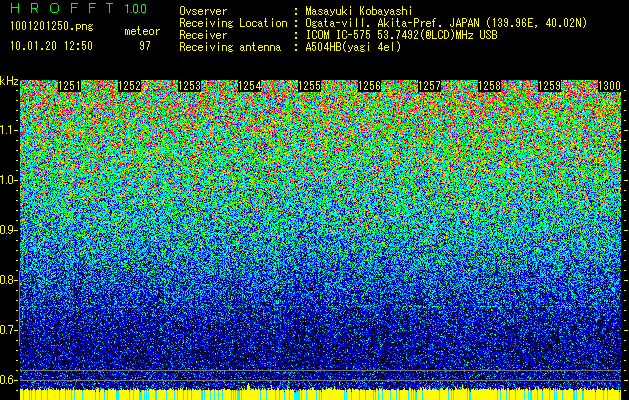The height and width of the screenshot is (400, 629).
Task: Click the 1.1 kHz axis label
Action: point(8,130)
